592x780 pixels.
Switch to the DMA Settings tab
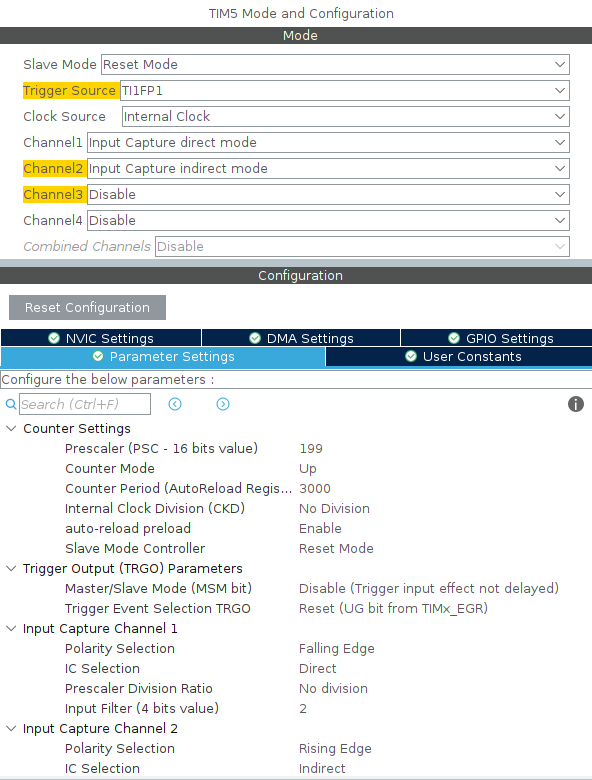pyautogui.click(x=301, y=338)
